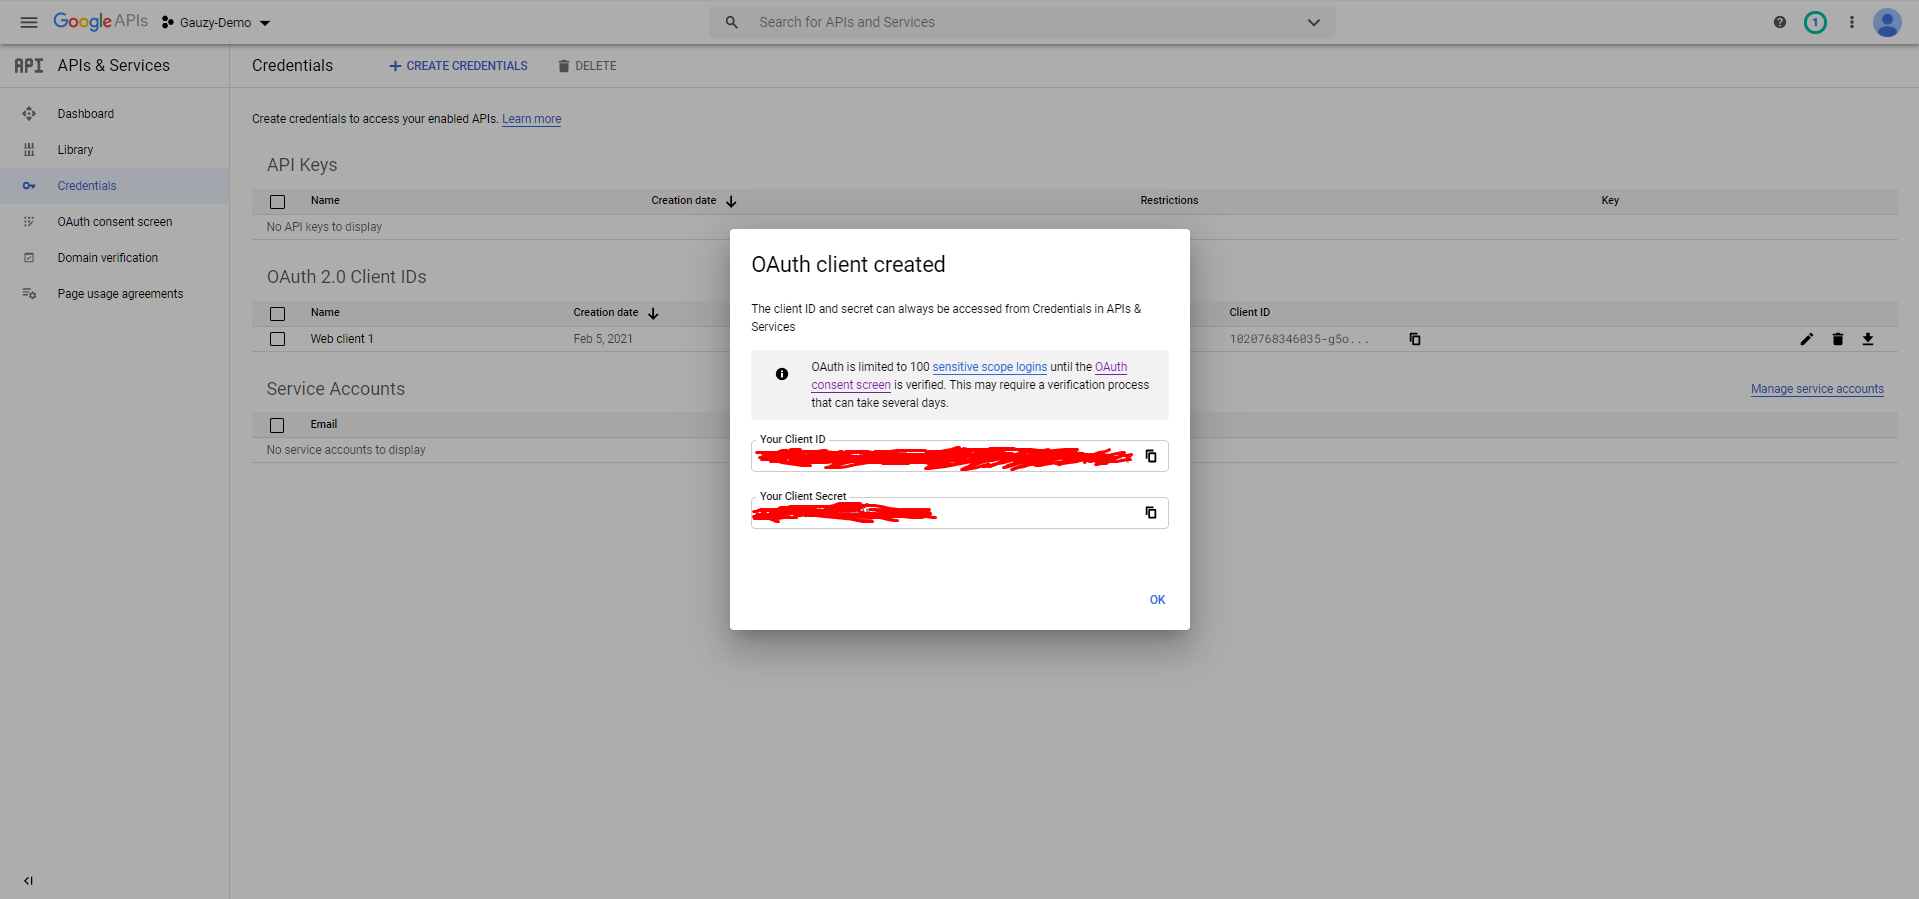1919x899 pixels.
Task: Toggle the API Keys select-all checkbox
Action: (278, 202)
